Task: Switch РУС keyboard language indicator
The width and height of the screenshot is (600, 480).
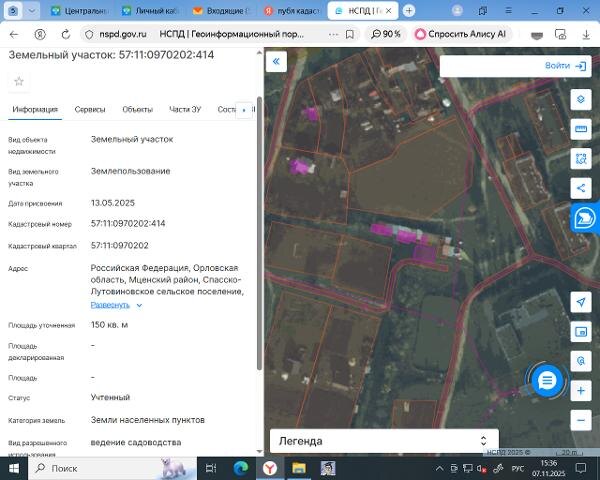Action: pyautogui.click(x=518, y=469)
